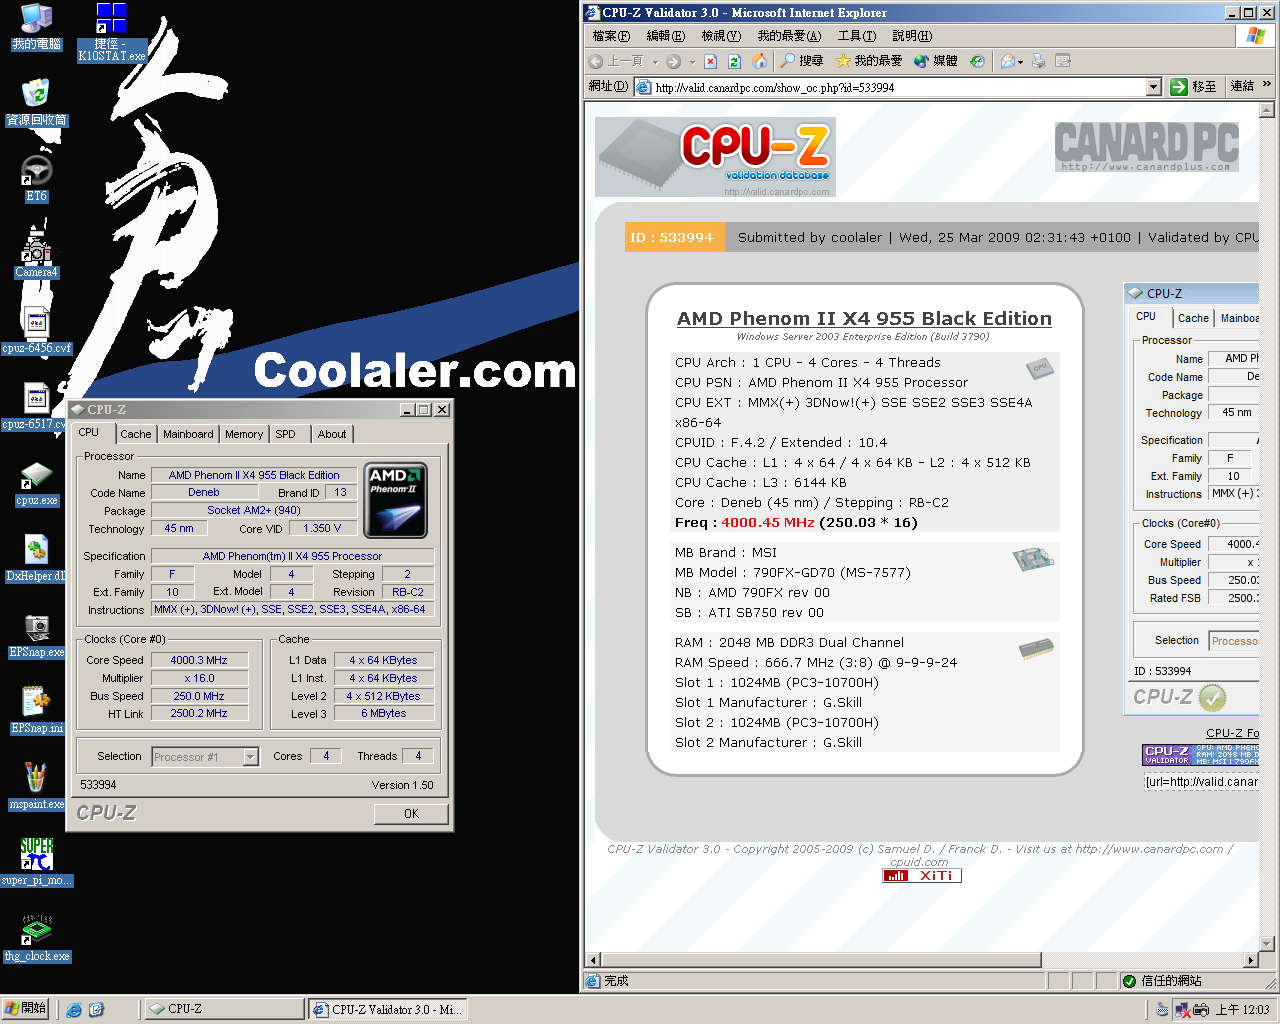Expand the back button history dropdown arrow
The image size is (1280, 1024).
(x=654, y=61)
